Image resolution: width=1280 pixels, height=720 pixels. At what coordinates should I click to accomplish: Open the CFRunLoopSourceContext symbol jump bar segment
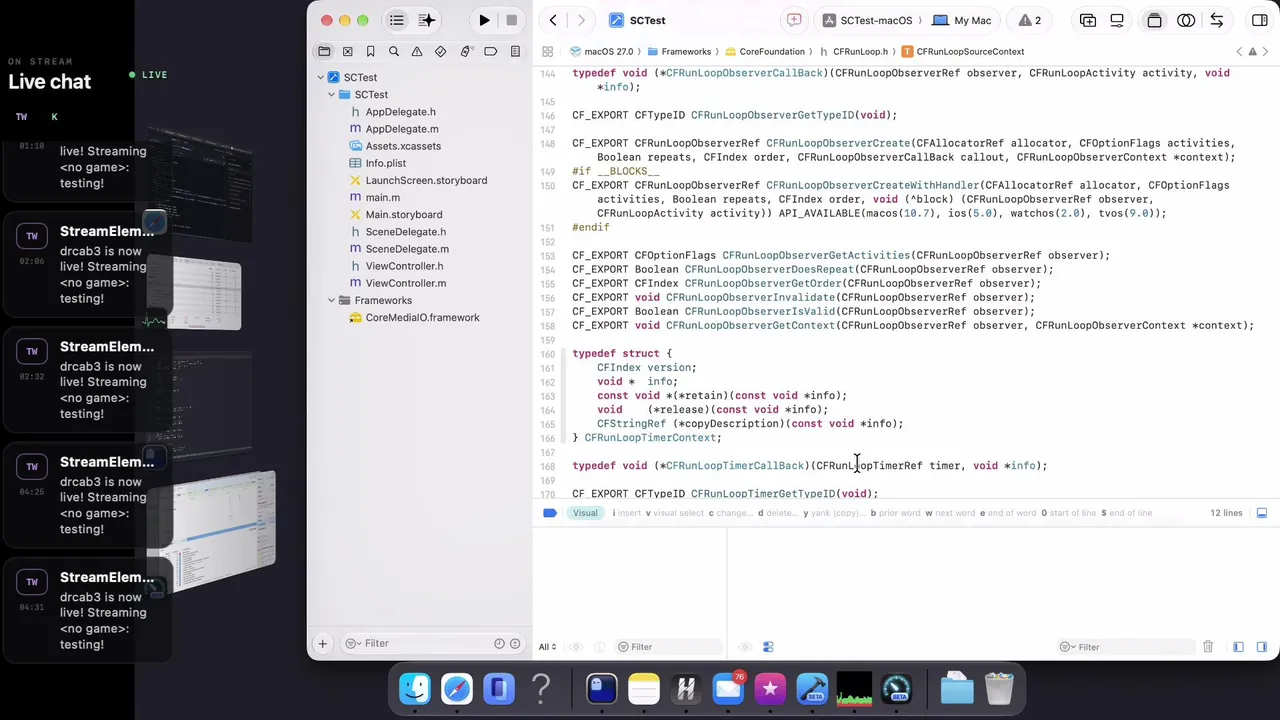962,51
